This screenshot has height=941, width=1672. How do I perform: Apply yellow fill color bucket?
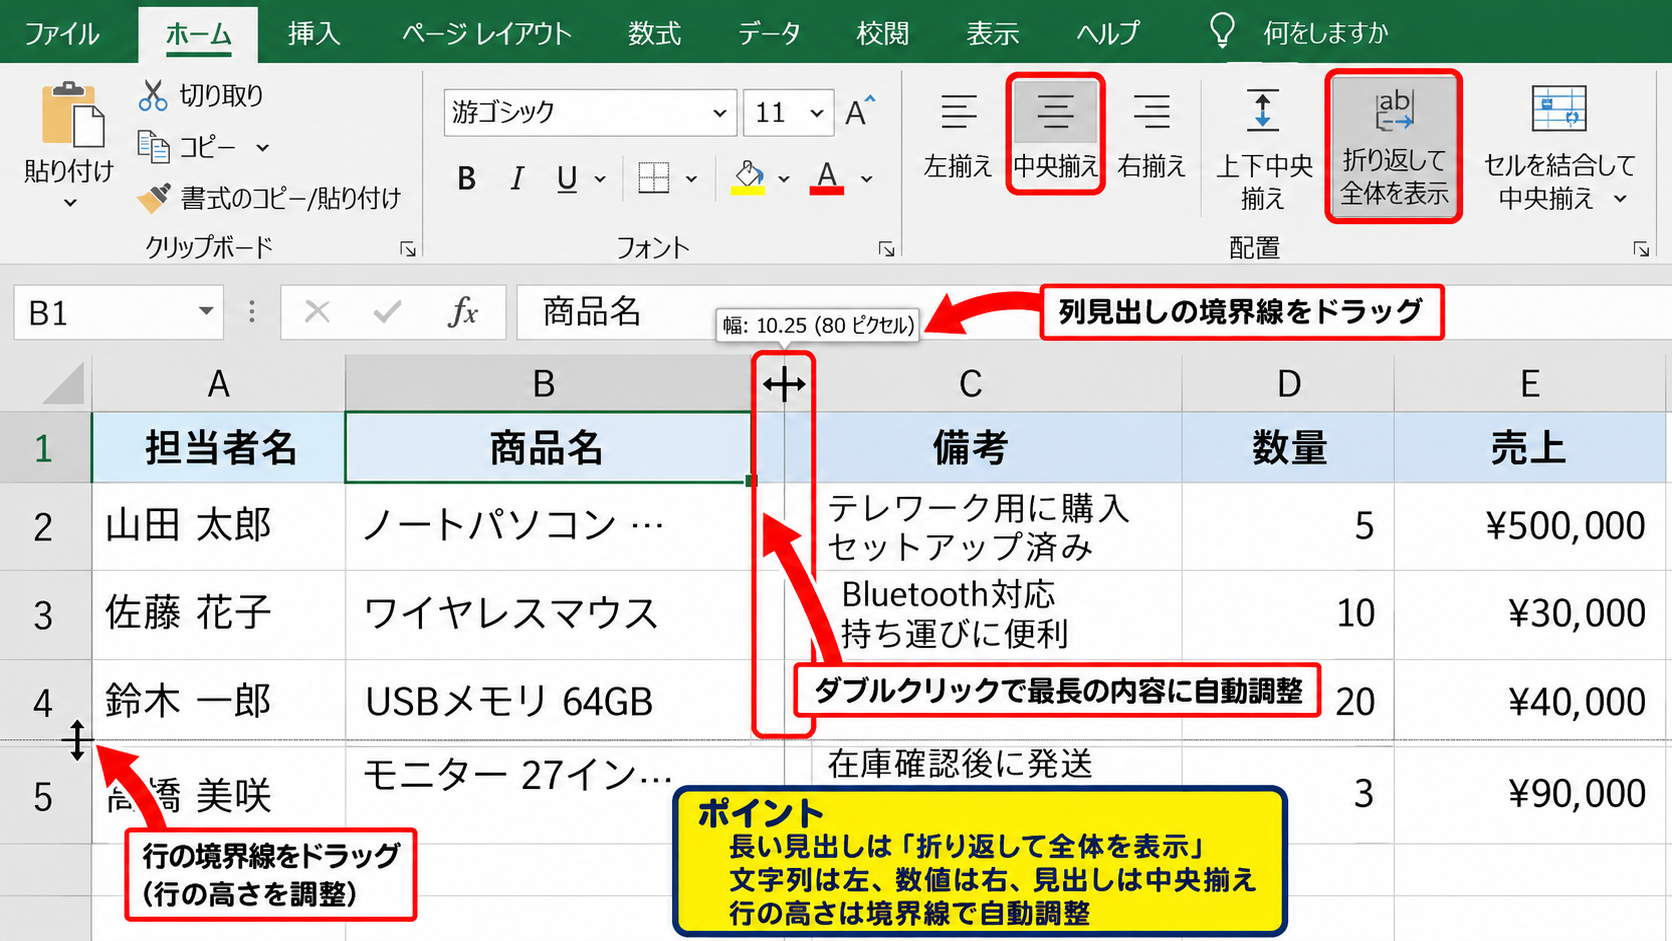[748, 178]
